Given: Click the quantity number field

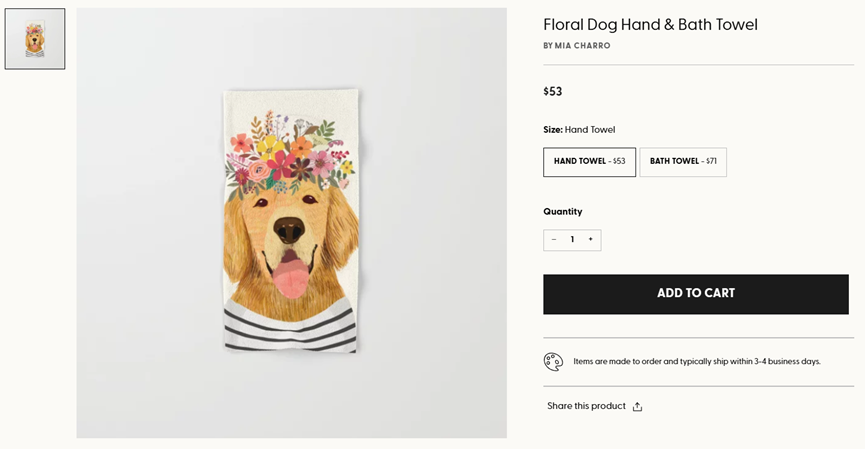Looking at the screenshot, I should [572, 240].
